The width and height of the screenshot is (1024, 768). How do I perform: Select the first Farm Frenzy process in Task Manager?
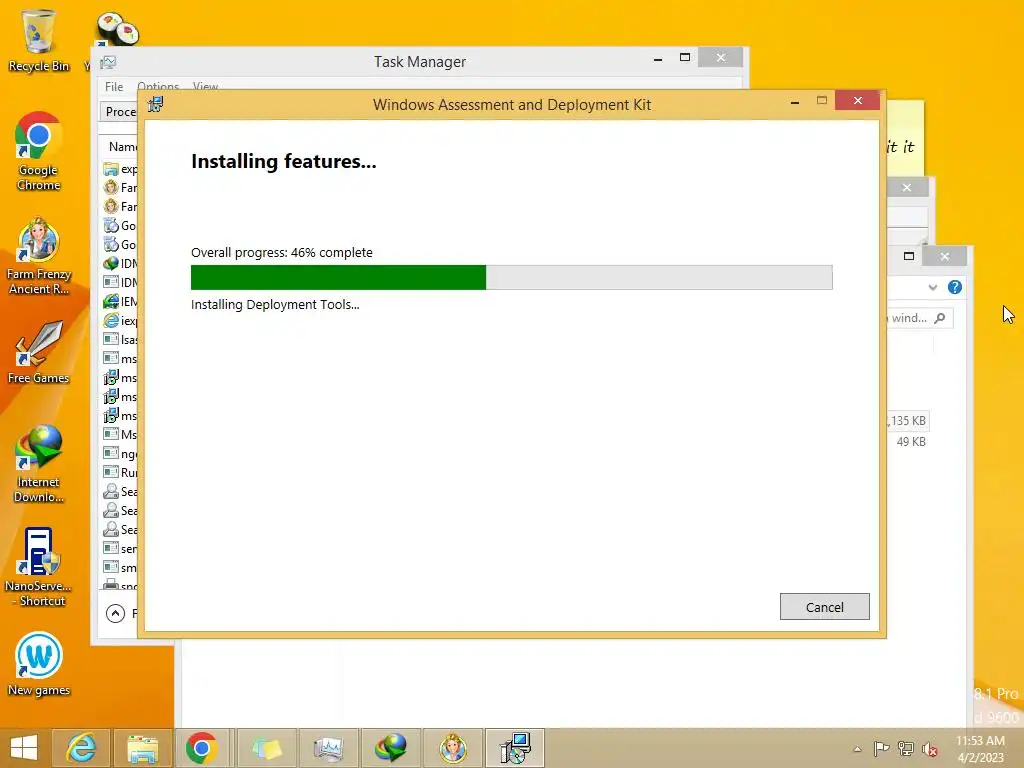click(120, 188)
